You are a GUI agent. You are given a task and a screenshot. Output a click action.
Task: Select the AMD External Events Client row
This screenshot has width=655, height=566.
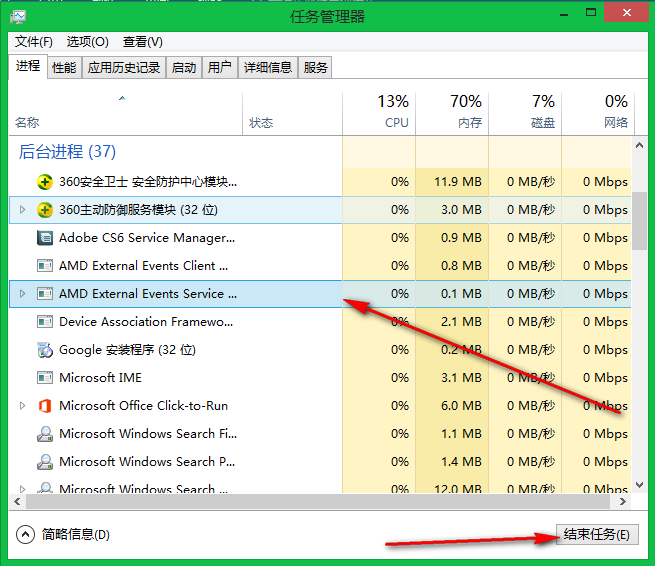[320, 266]
